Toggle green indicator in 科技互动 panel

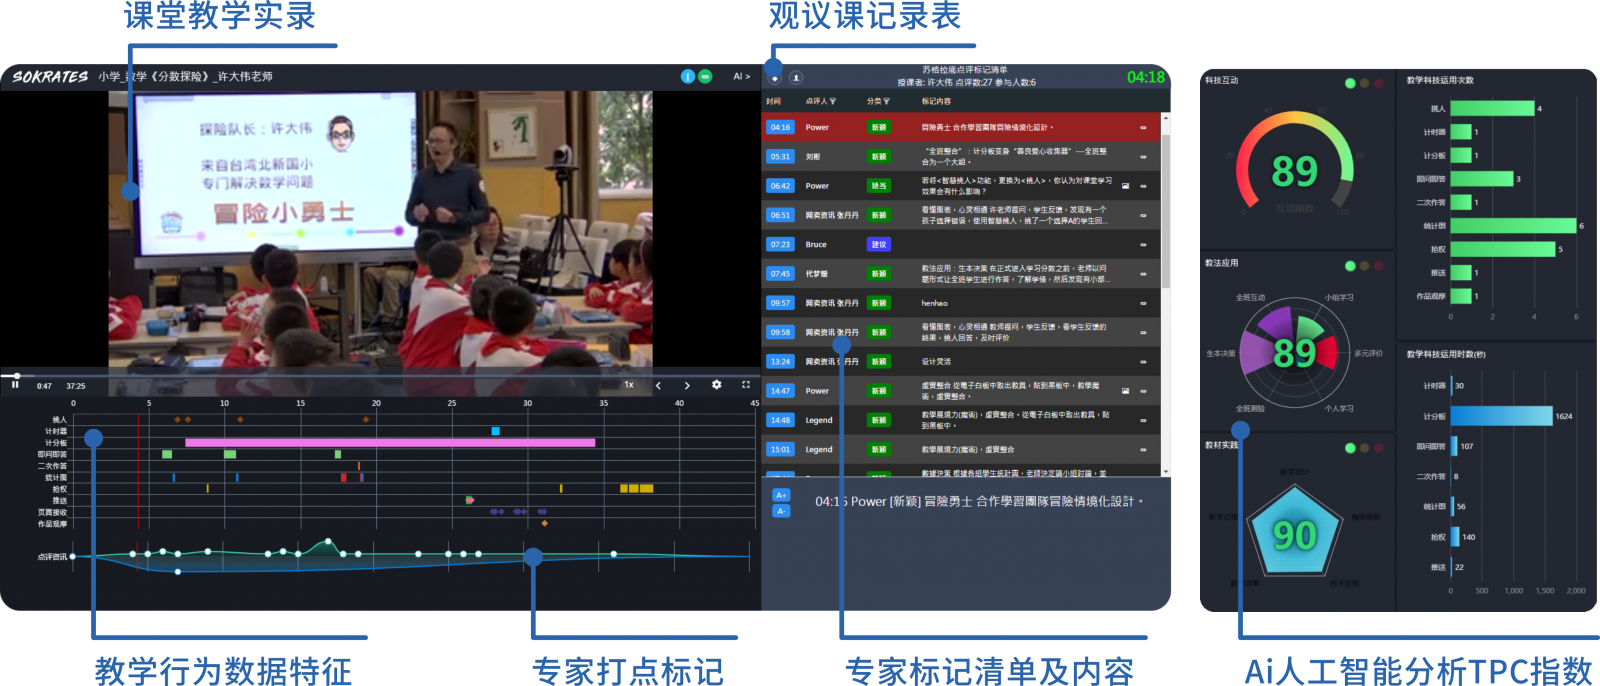(x=1350, y=83)
